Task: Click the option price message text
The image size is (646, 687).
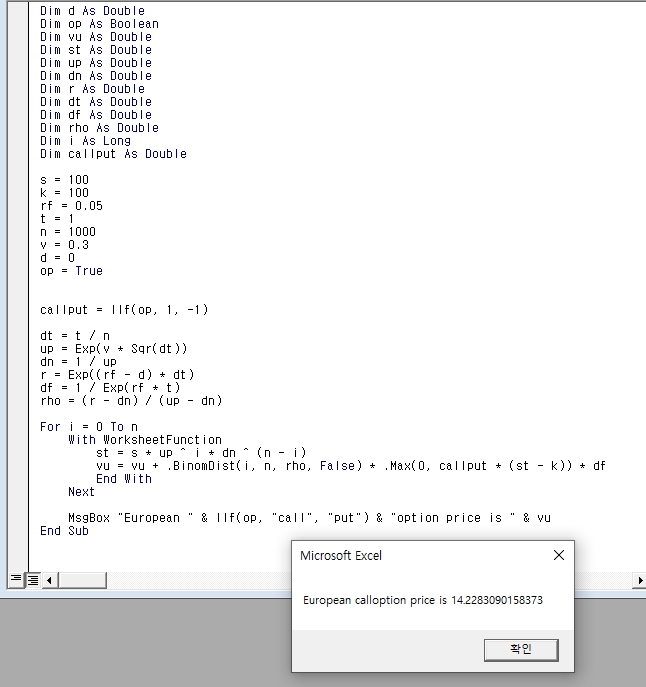Action: tap(423, 599)
